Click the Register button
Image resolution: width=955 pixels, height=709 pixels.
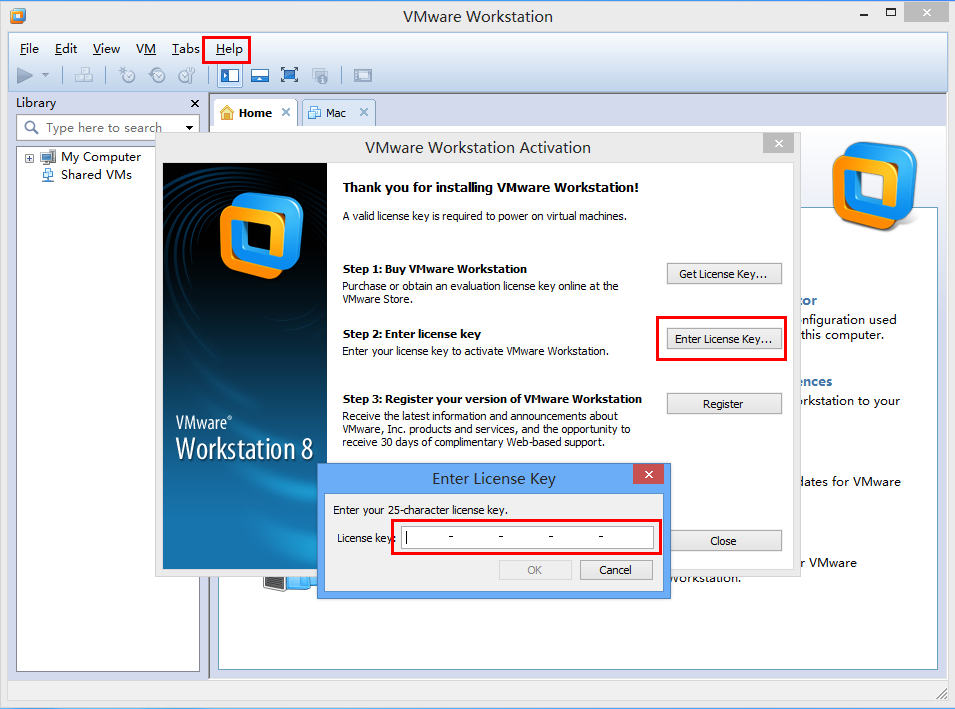pyautogui.click(x=724, y=404)
